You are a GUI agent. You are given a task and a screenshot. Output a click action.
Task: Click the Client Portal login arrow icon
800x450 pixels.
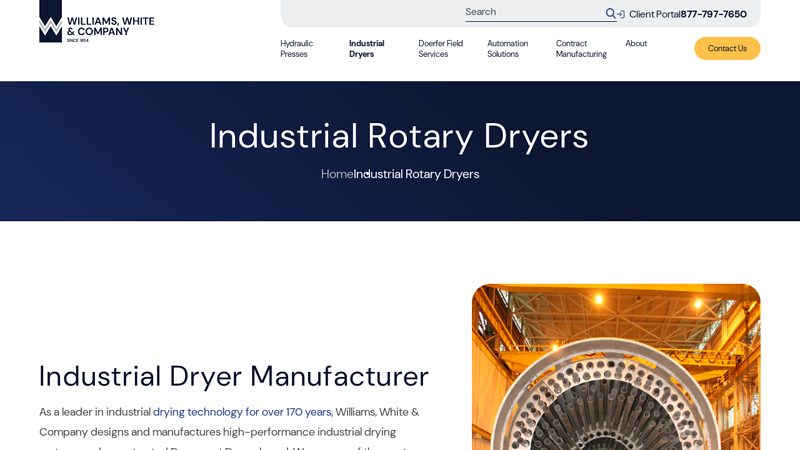click(621, 14)
